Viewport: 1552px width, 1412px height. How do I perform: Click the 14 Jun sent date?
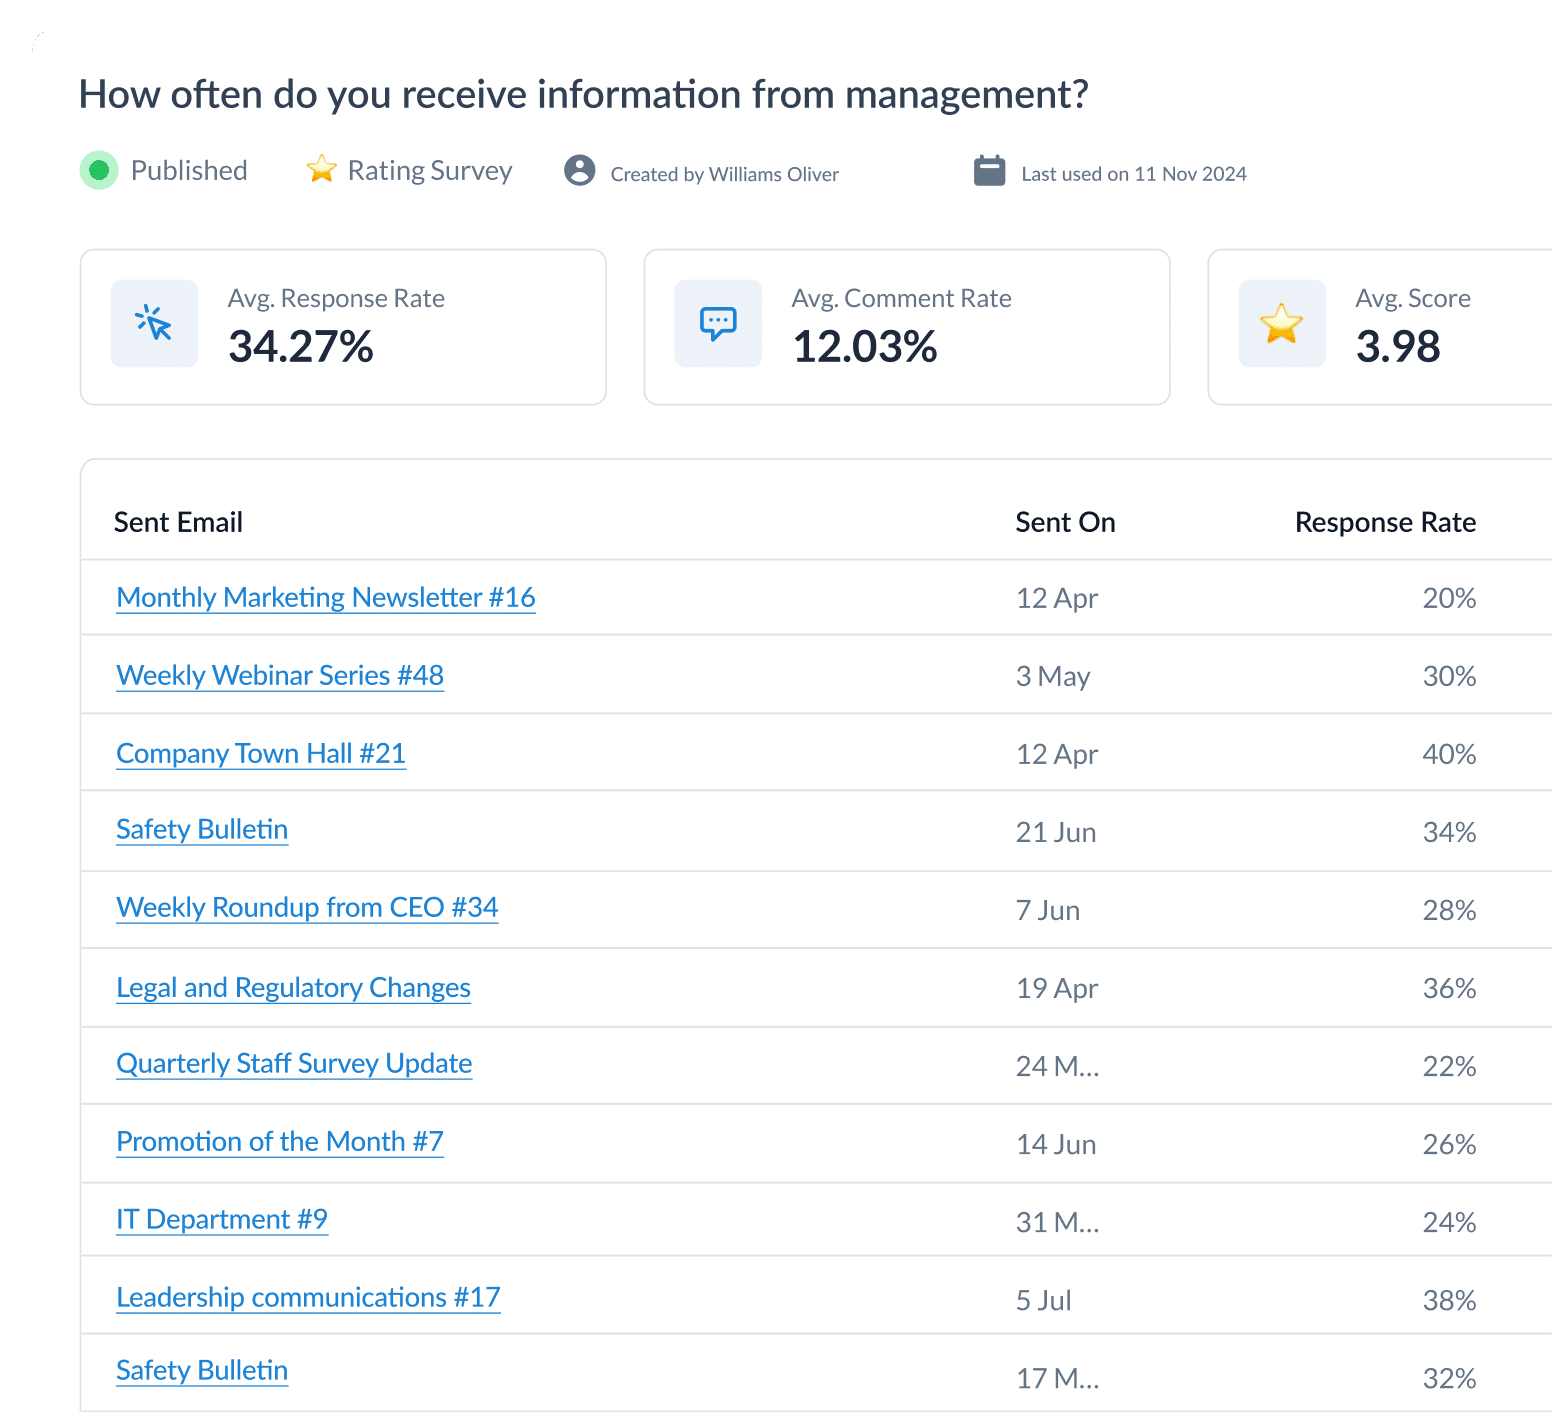1056,1144
